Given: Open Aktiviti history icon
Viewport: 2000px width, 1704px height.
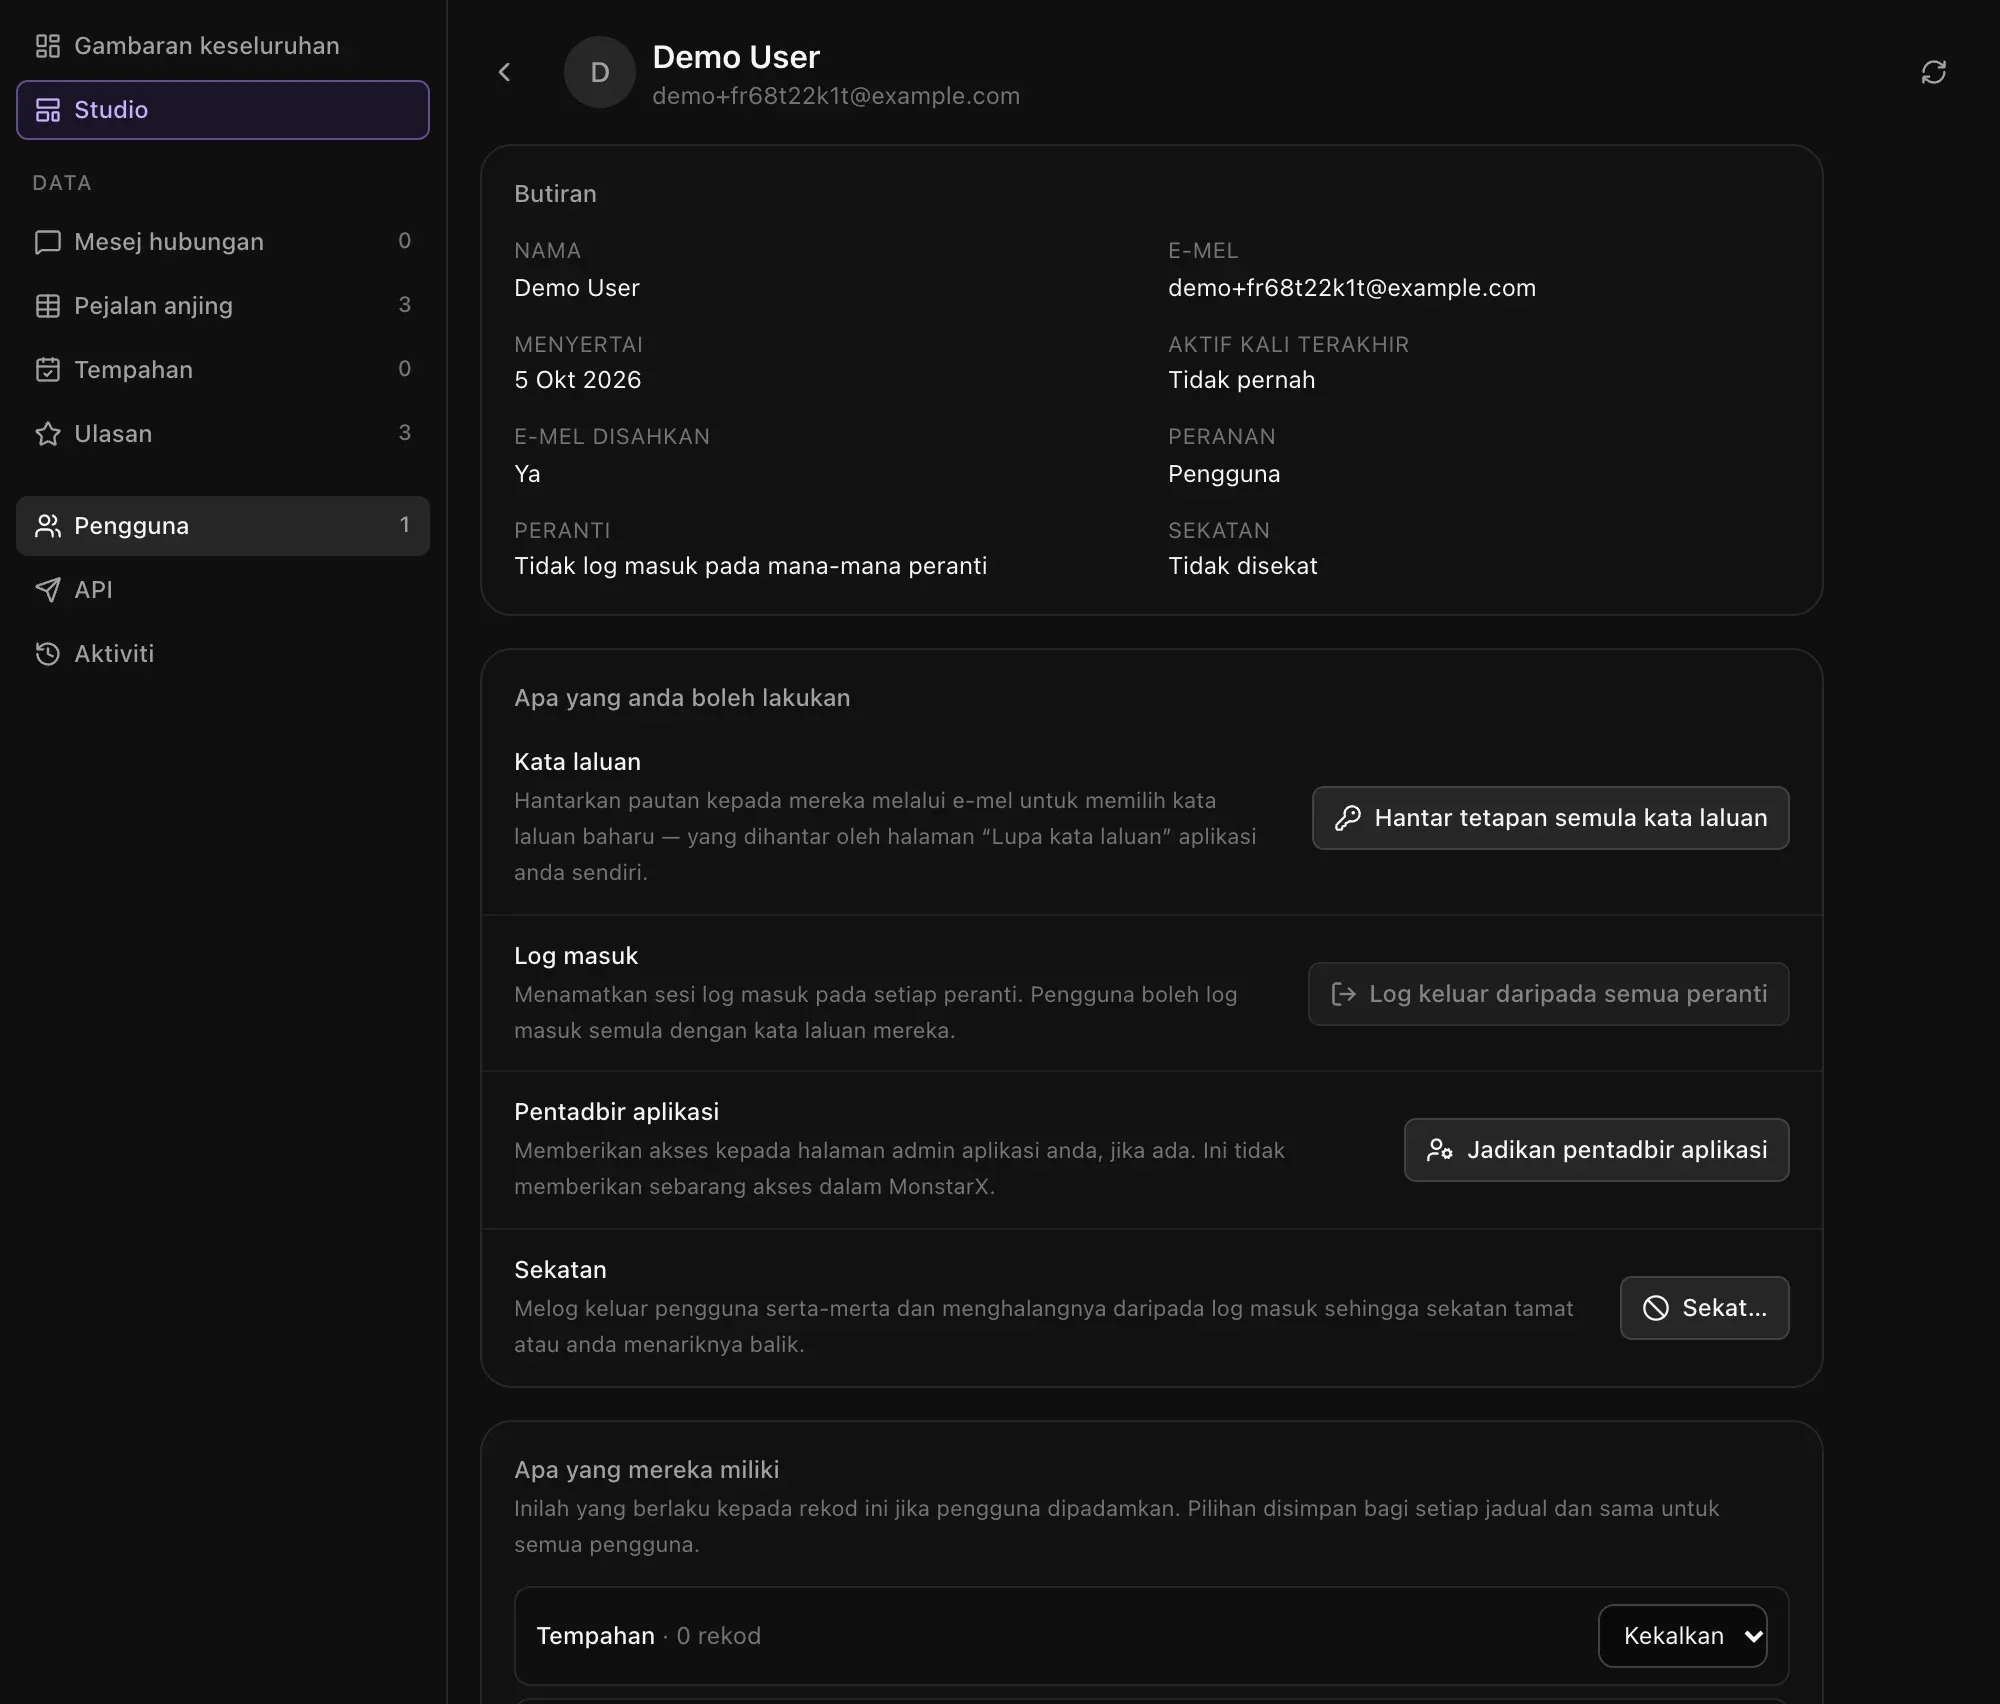Looking at the screenshot, I should [47, 654].
